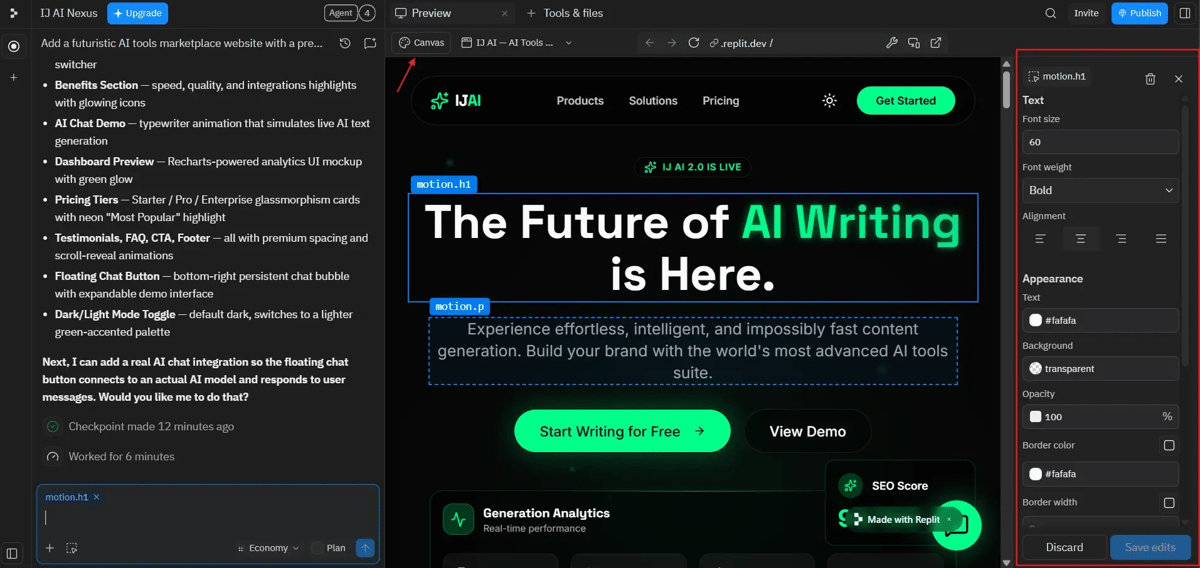Switch to the Preview tab

[431, 13]
